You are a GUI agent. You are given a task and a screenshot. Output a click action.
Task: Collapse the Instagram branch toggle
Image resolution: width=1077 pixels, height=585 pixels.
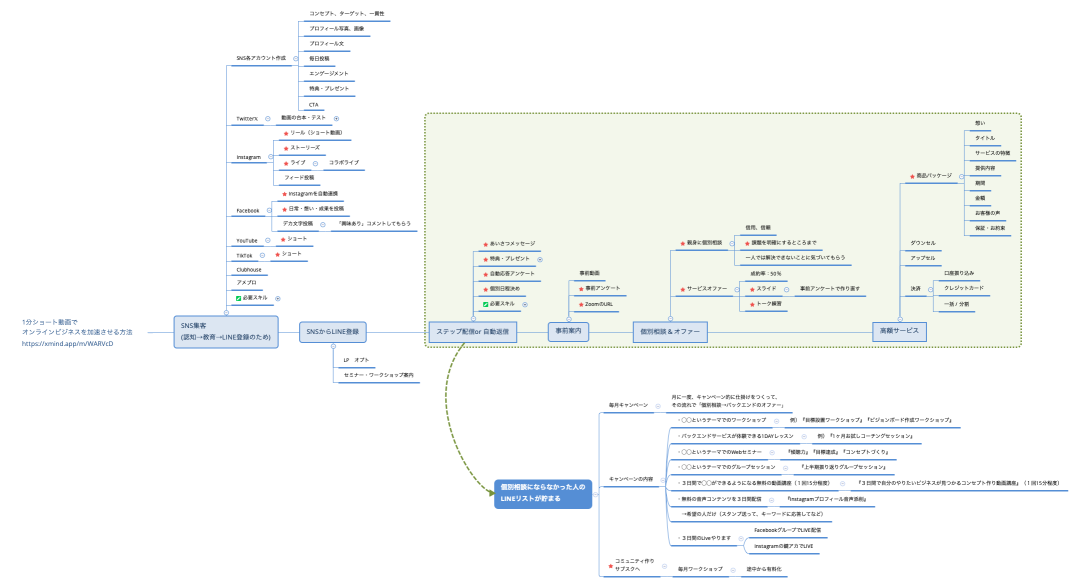[x=271, y=157]
